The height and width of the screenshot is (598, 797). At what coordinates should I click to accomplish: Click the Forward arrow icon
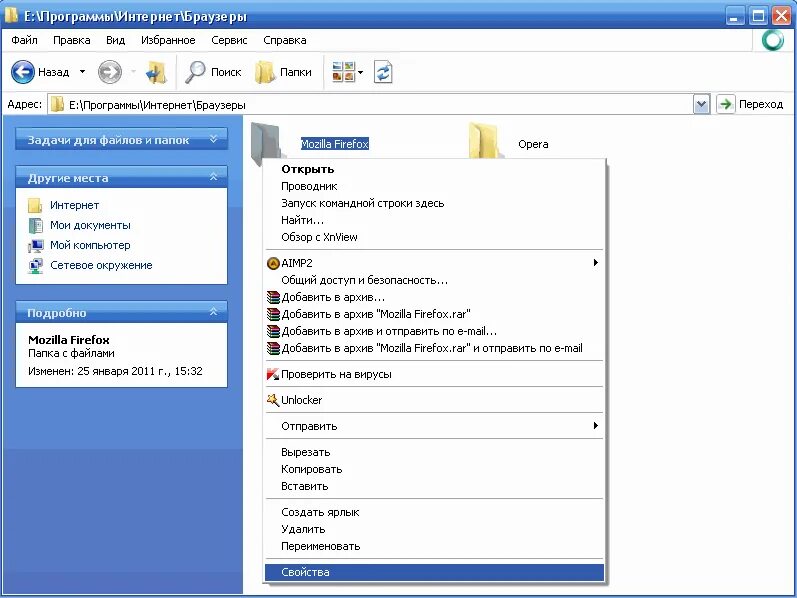pos(110,72)
